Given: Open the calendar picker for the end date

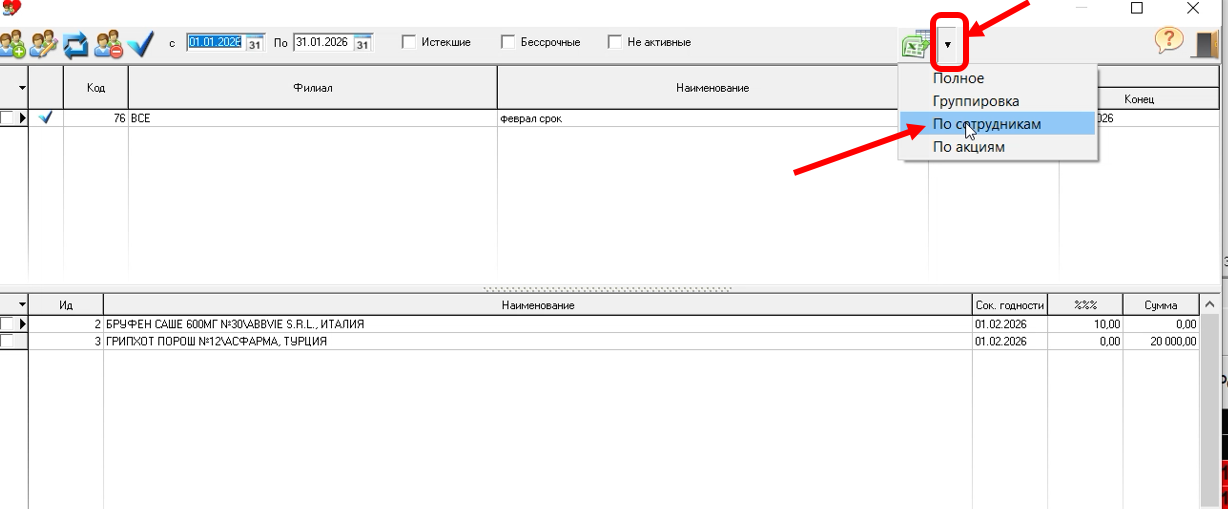Looking at the screenshot, I should click(363, 43).
